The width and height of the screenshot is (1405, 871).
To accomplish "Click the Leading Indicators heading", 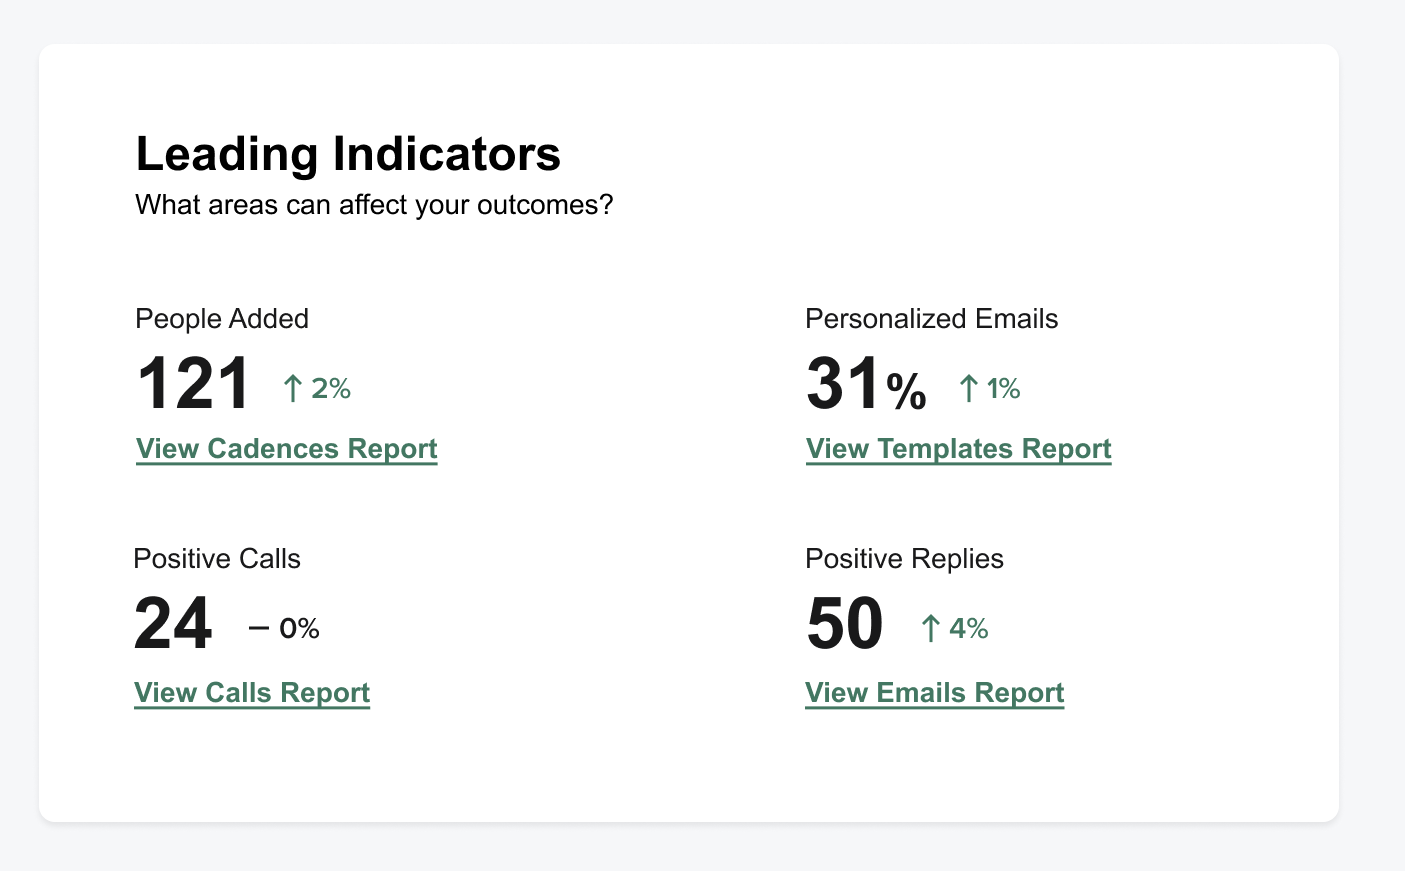I will coord(348,154).
